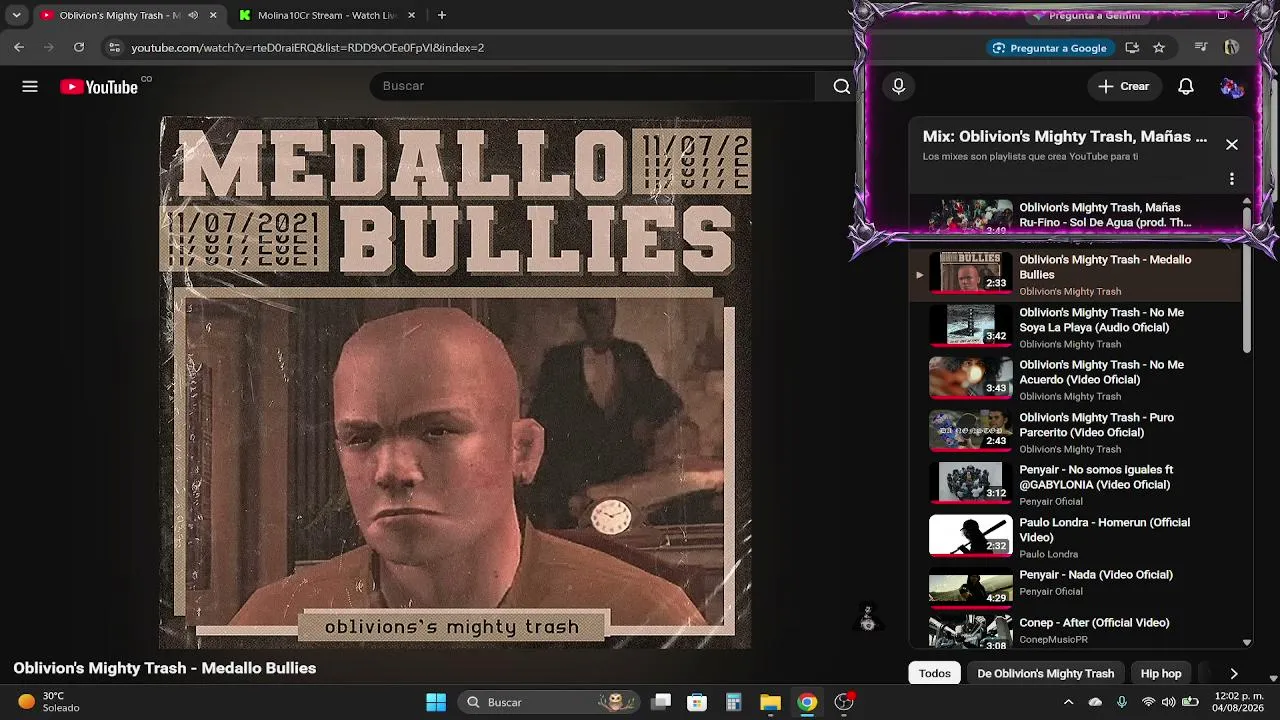Open the YouTube account avatar menu
The image size is (1280, 720).
pos(1232,87)
